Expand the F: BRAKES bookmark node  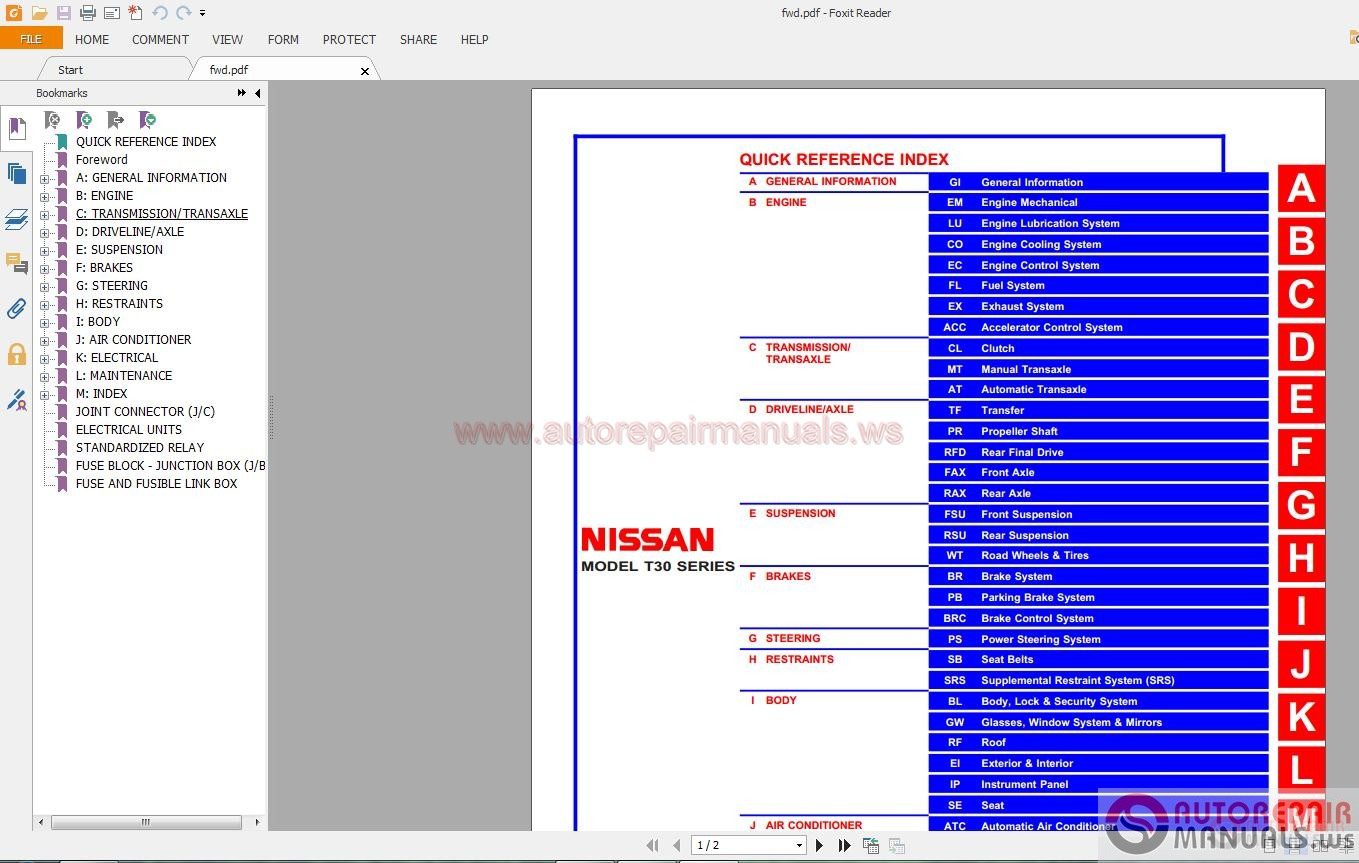pos(44,269)
